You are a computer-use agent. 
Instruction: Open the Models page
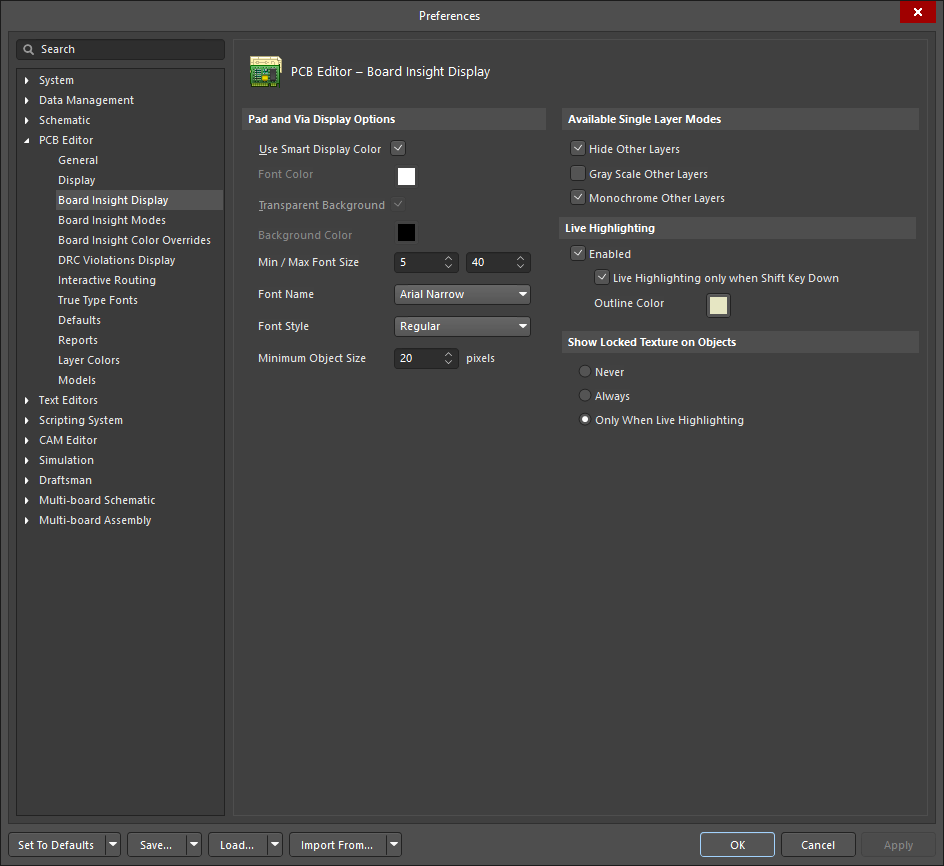(76, 380)
